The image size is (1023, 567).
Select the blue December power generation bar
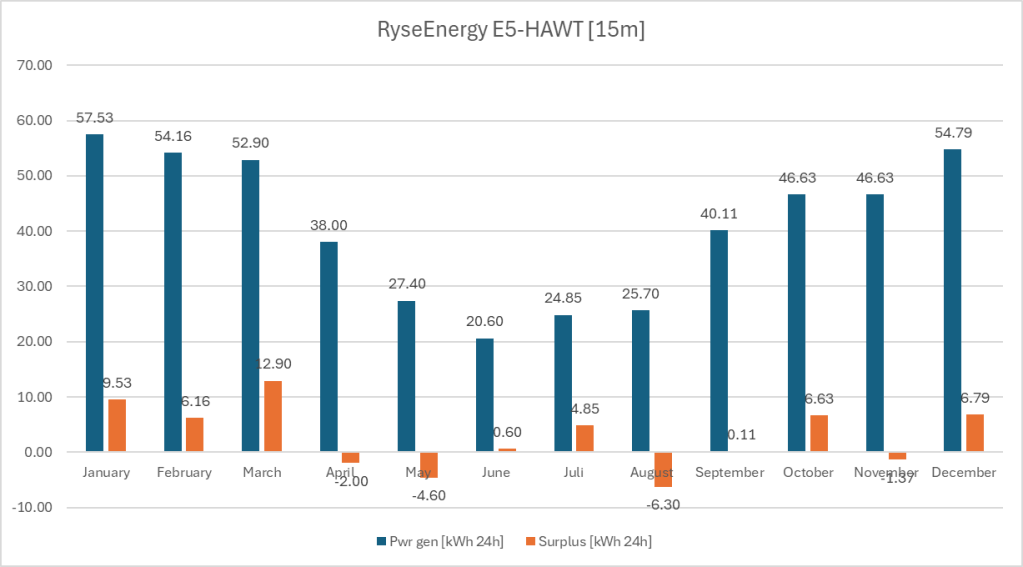tap(953, 300)
